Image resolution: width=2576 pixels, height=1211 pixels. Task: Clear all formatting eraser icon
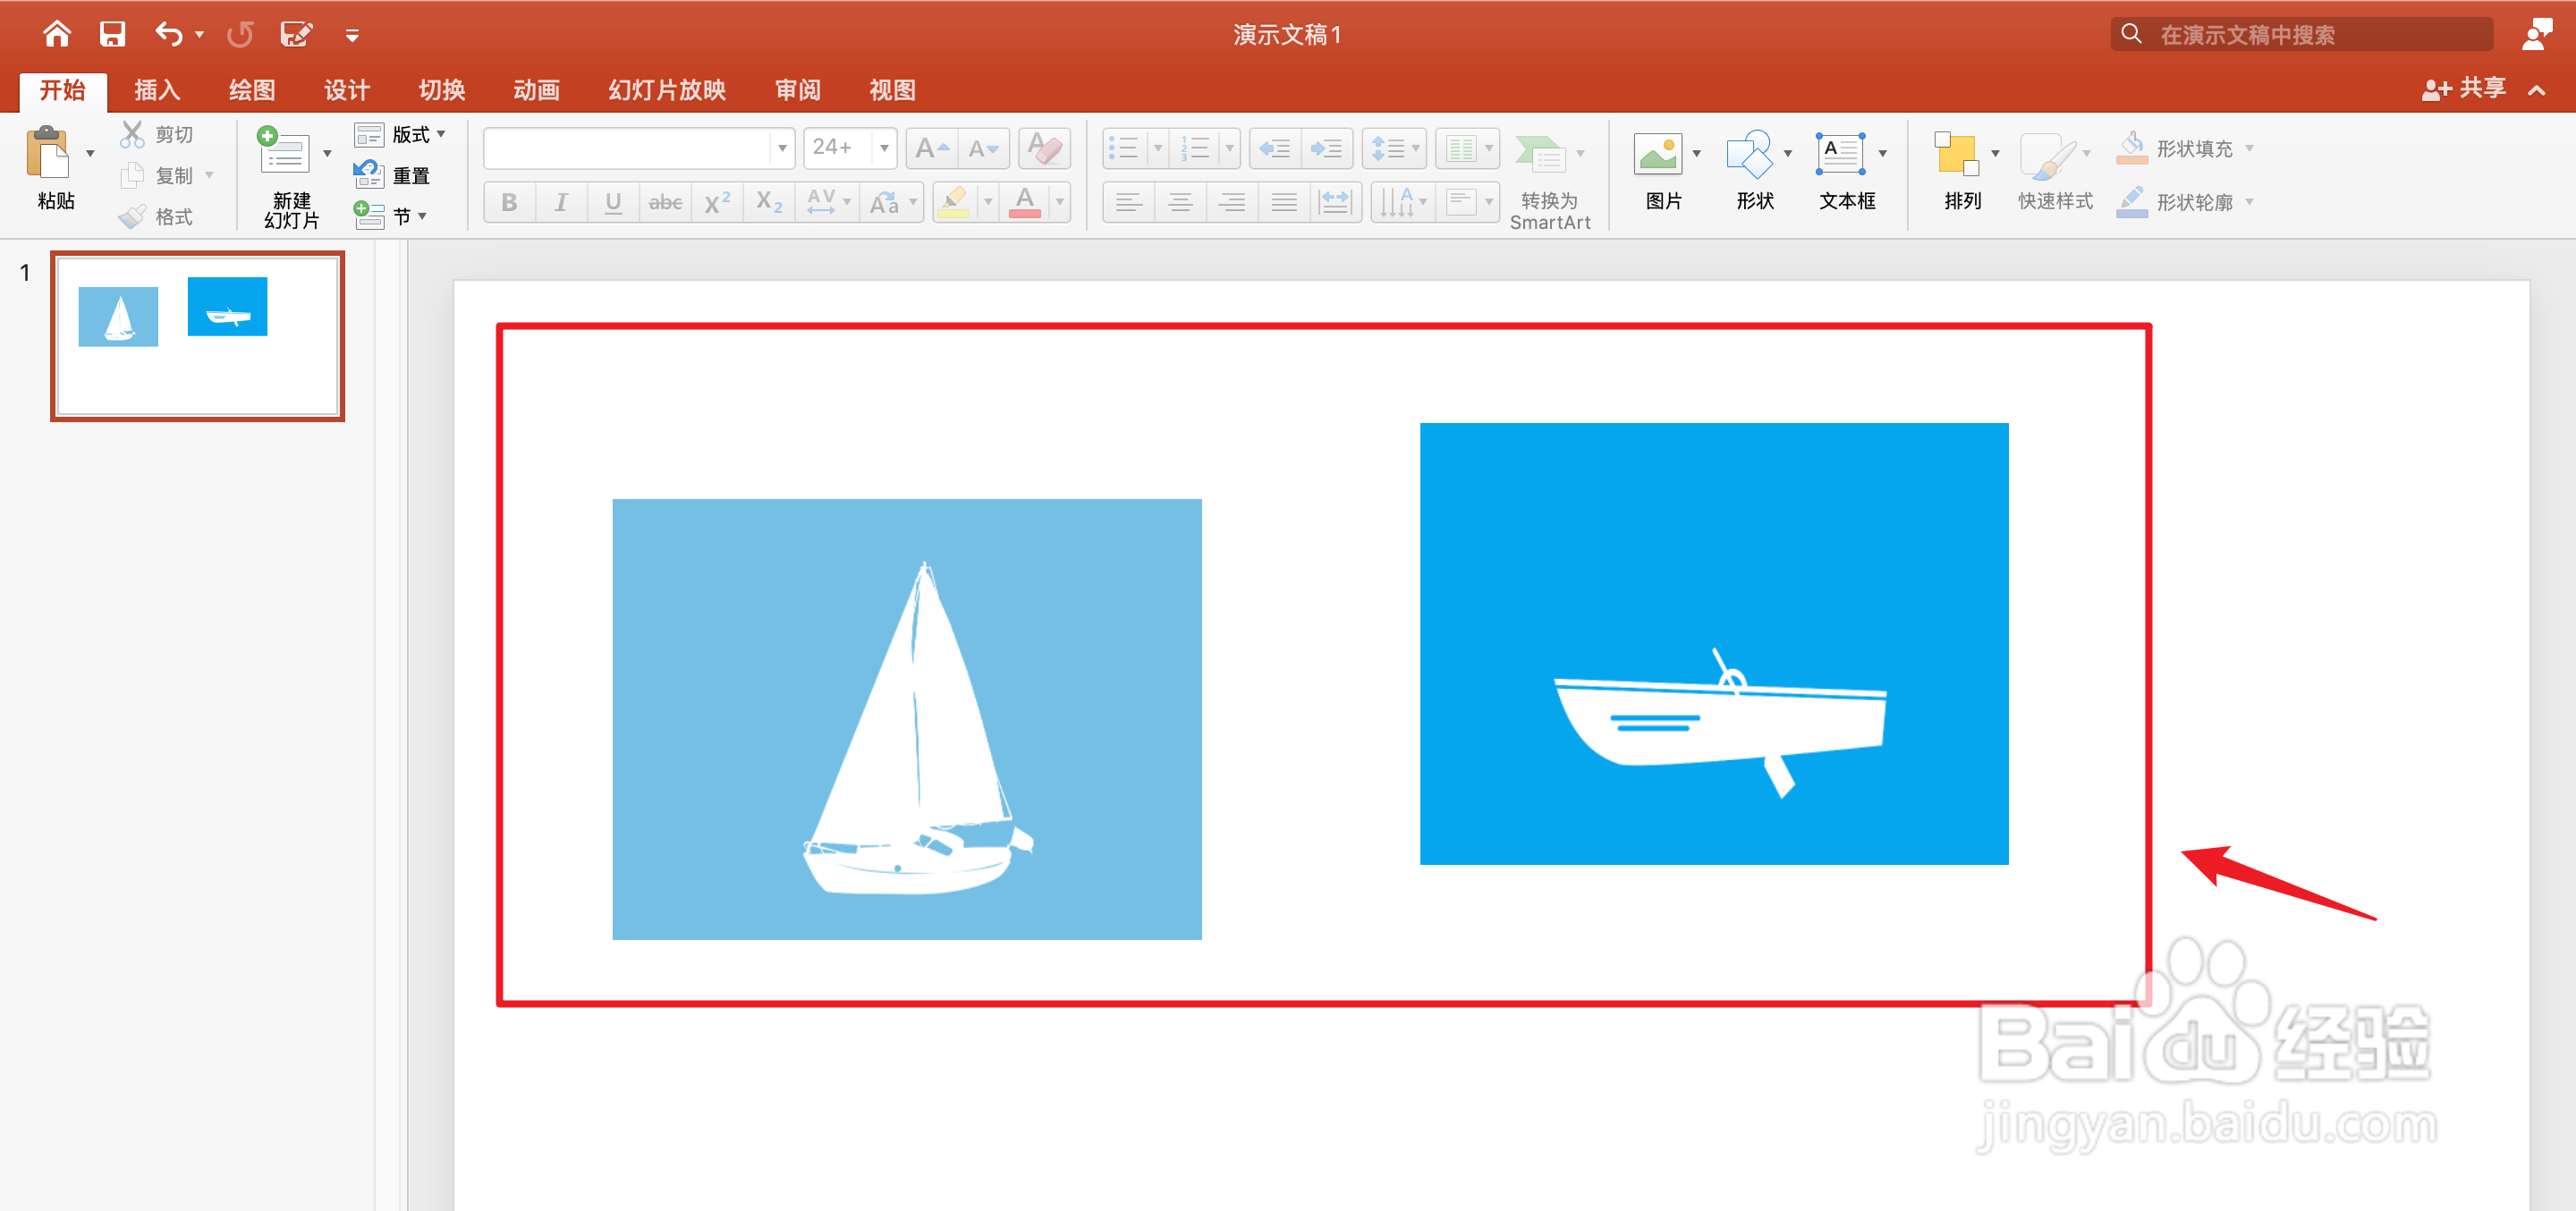pos(1045,148)
